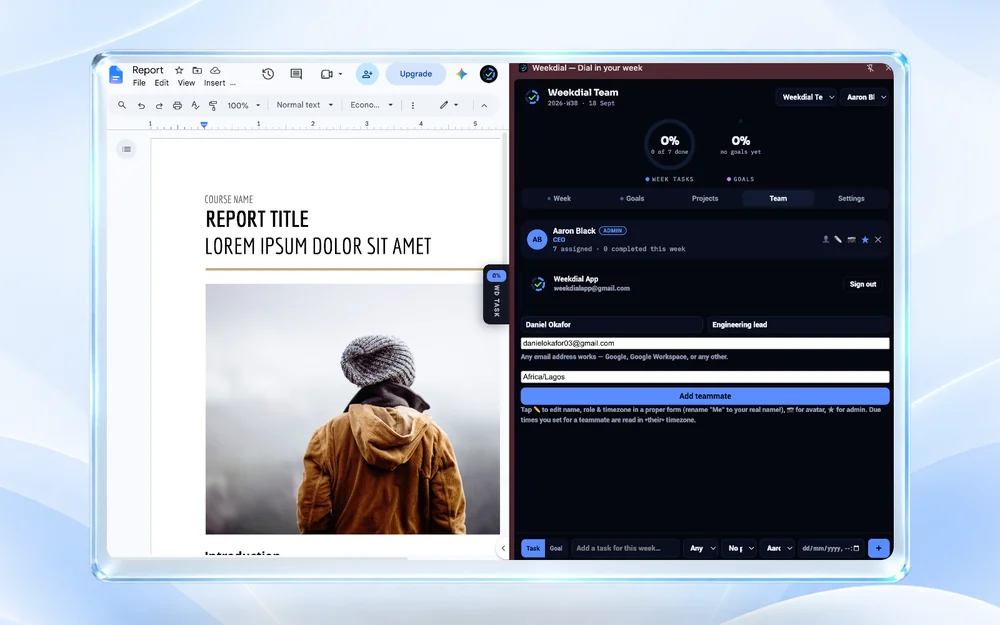Open the Aaron Bl user selector
The image size is (1000, 625).
(865, 98)
